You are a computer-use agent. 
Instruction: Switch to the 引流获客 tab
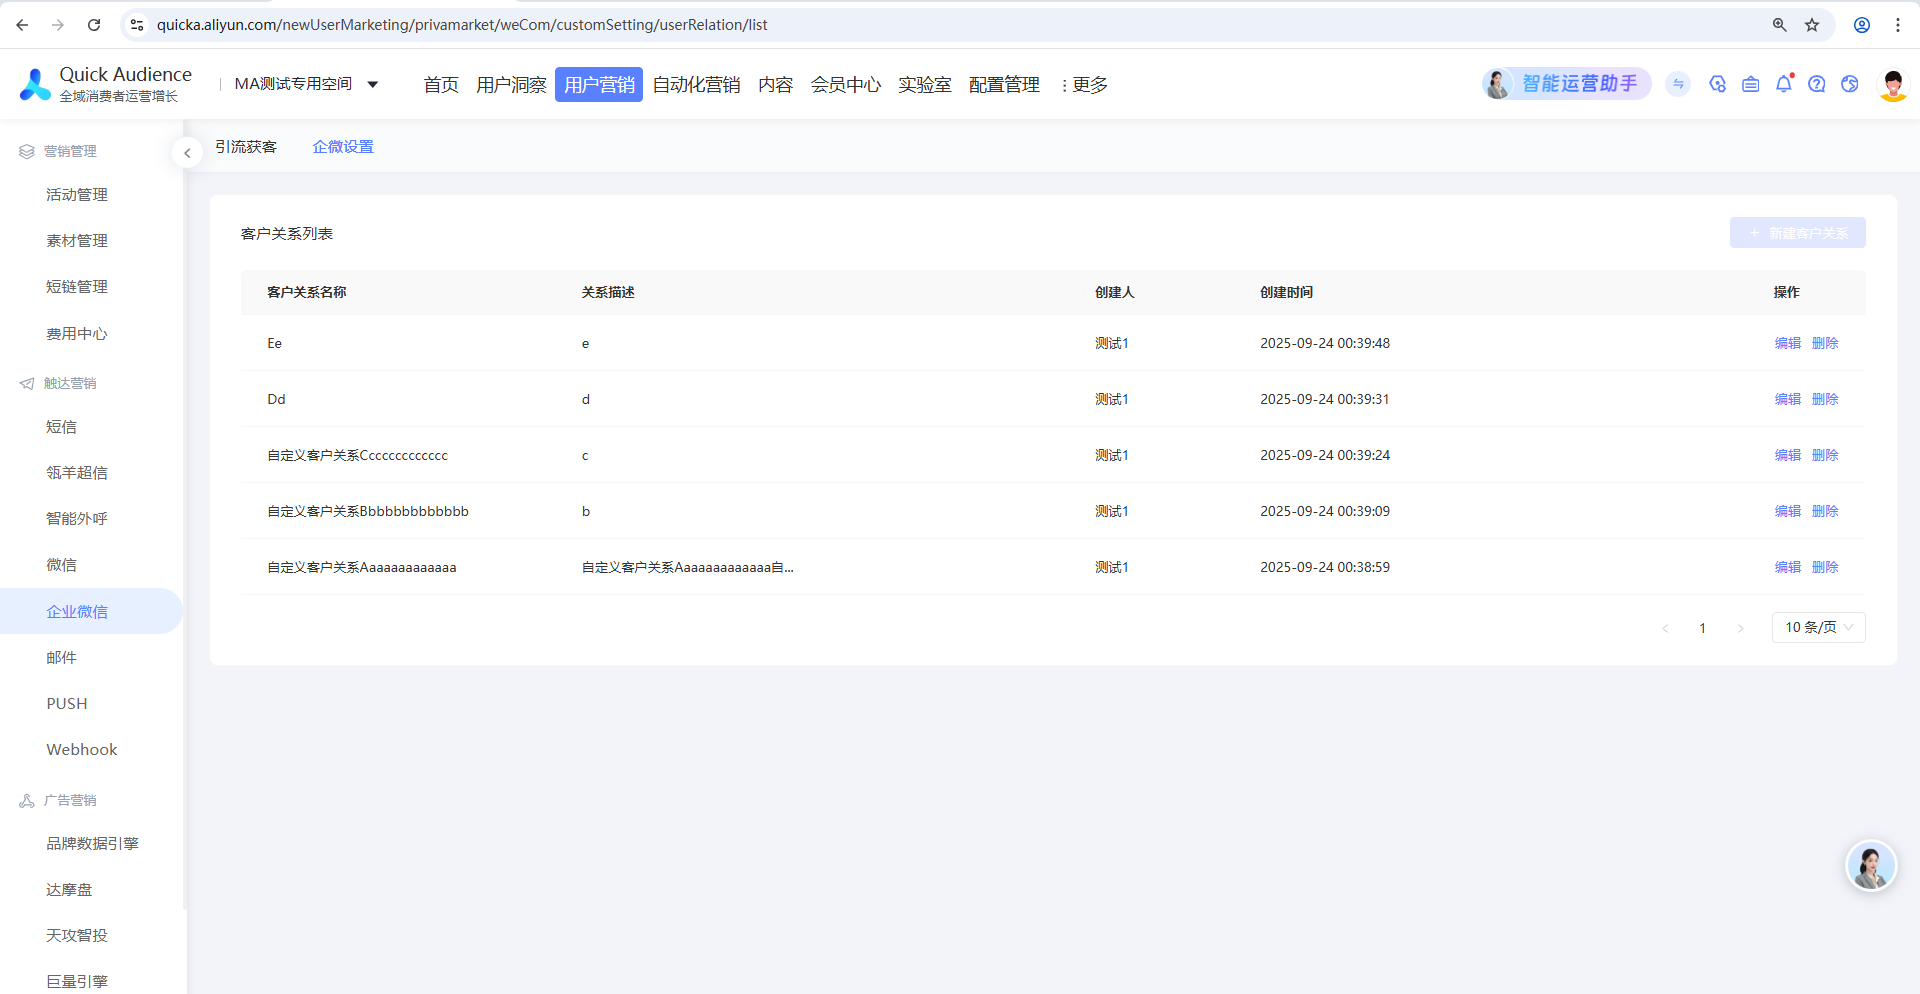[246, 147]
